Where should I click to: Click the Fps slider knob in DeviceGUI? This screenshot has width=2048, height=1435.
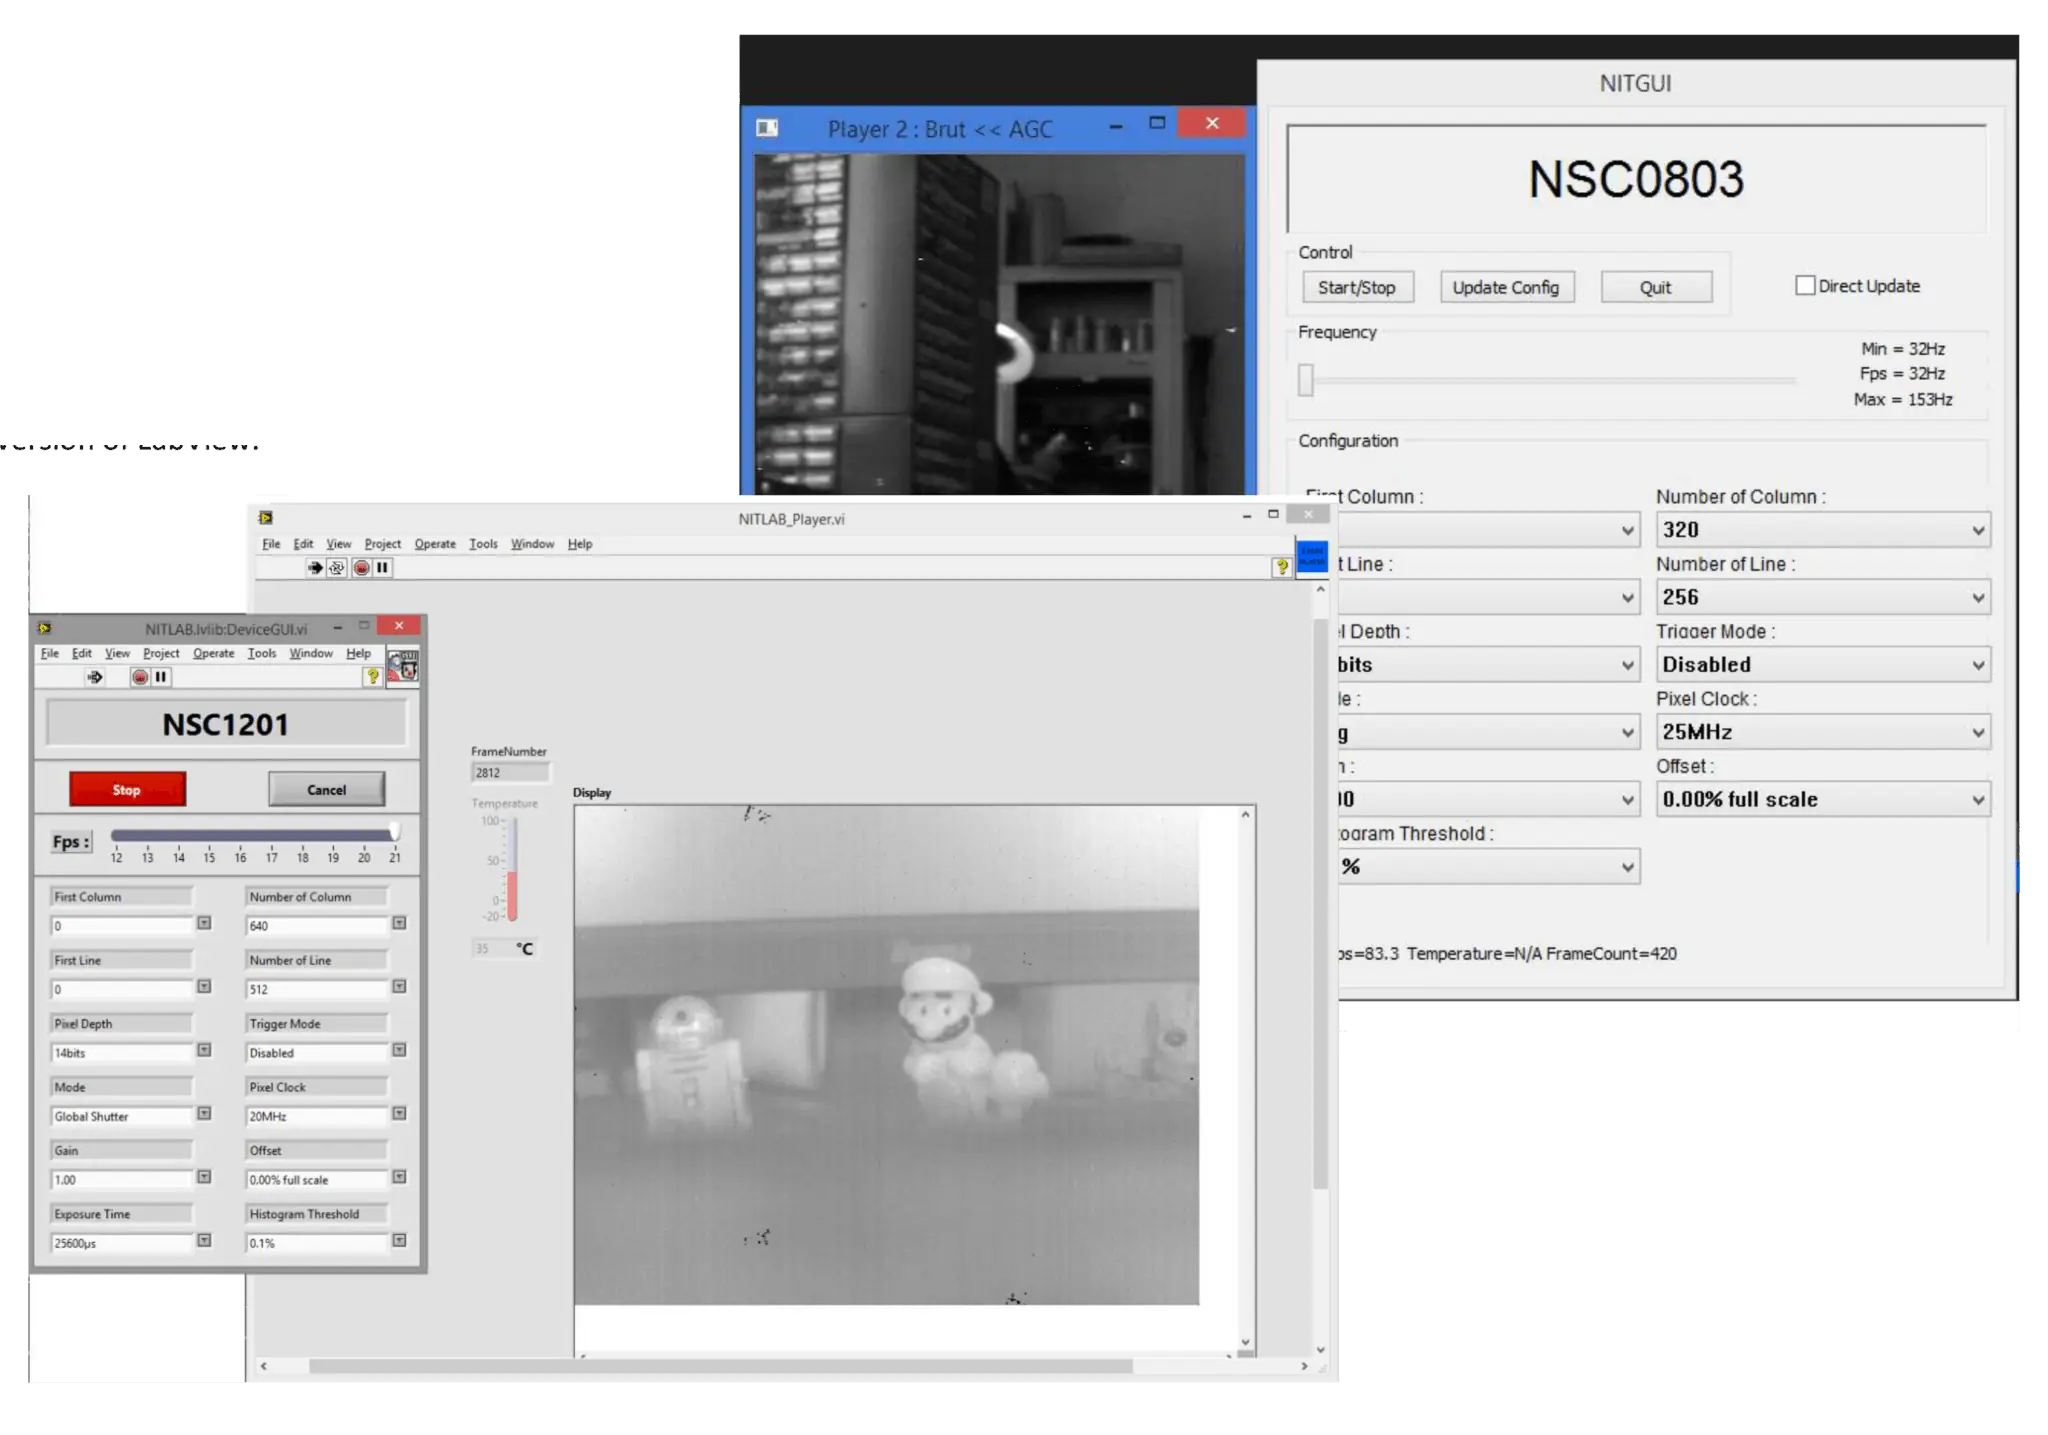pos(395,832)
